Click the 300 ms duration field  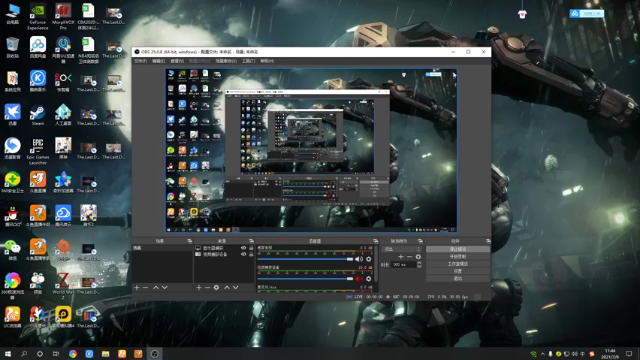coord(404,264)
